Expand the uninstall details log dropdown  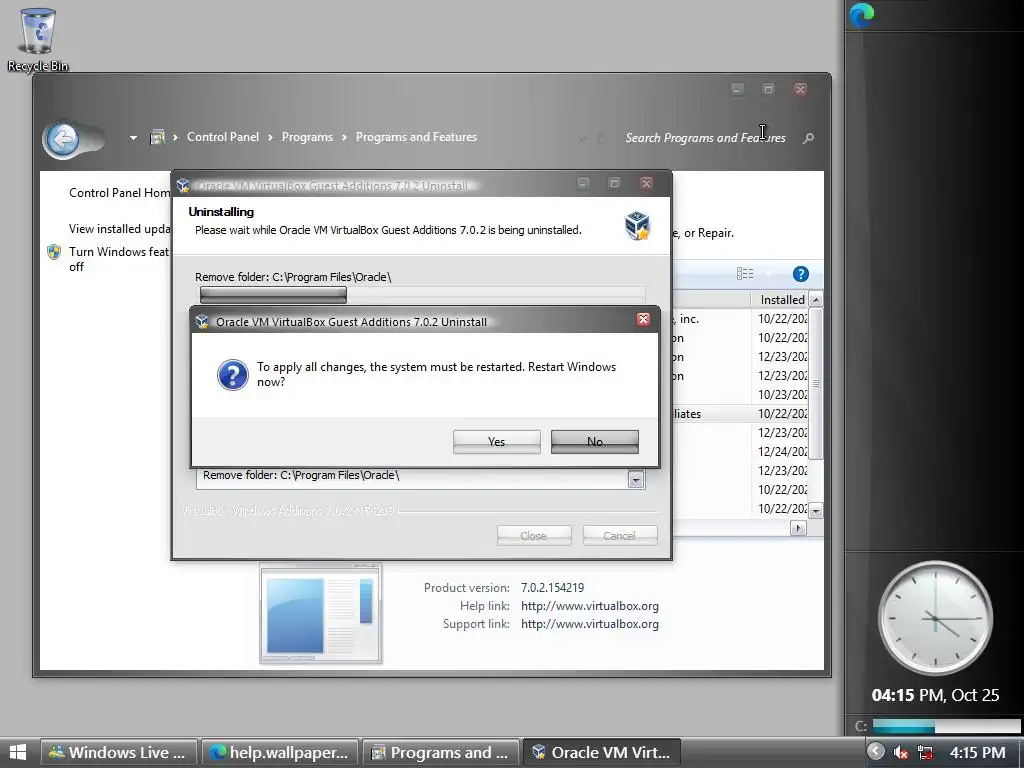coord(635,480)
